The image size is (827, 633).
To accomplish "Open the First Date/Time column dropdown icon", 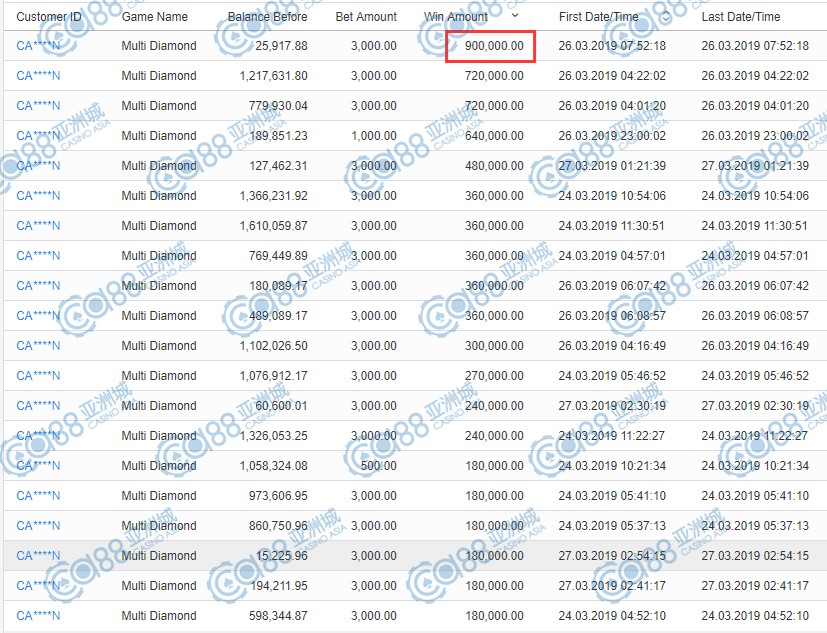I will [x=666, y=18].
